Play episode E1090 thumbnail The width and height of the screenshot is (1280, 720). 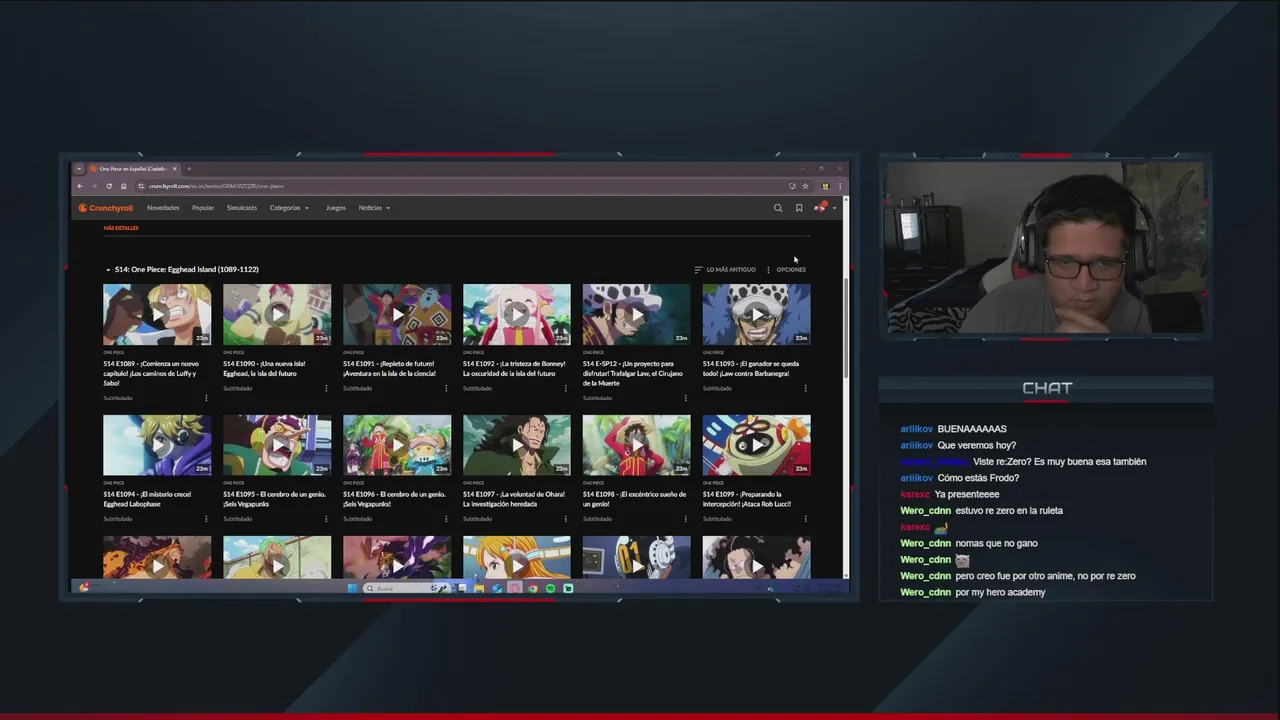click(x=277, y=314)
